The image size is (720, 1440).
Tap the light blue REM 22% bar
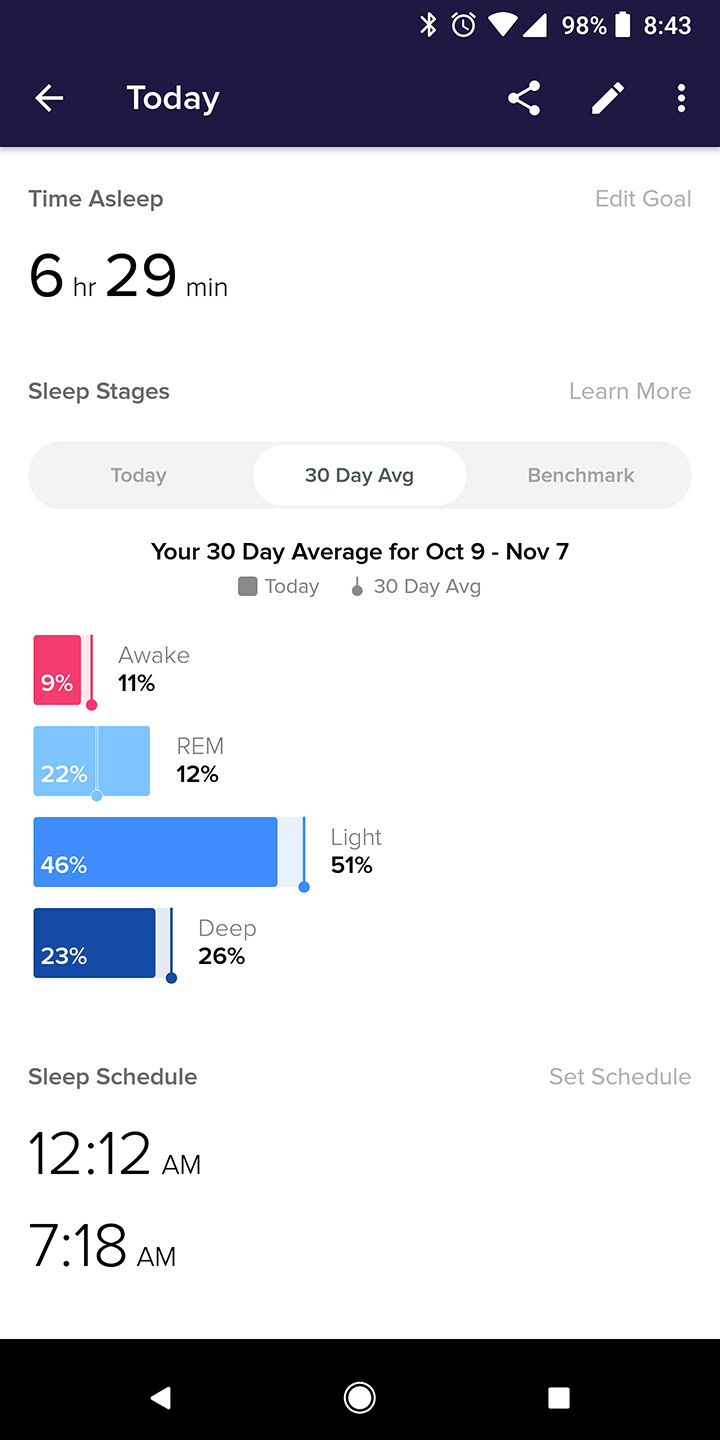[91, 761]
